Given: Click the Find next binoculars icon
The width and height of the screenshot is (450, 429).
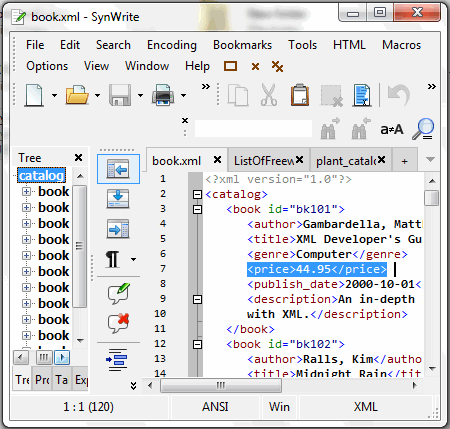Looking at the screenshot, I should pos(330,129).
